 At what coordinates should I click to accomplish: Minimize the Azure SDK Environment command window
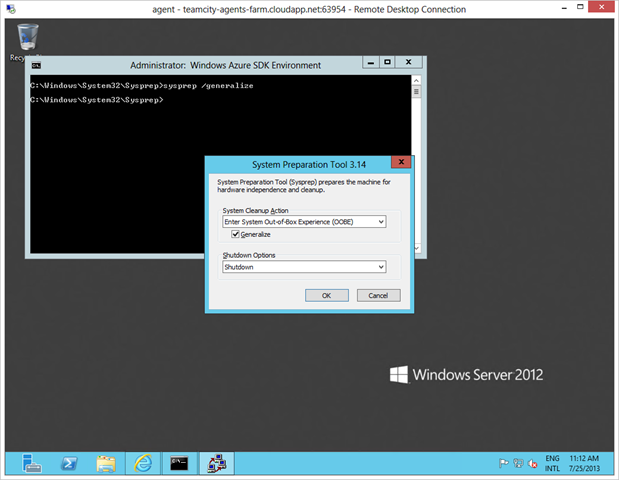[x=371, y=62]
